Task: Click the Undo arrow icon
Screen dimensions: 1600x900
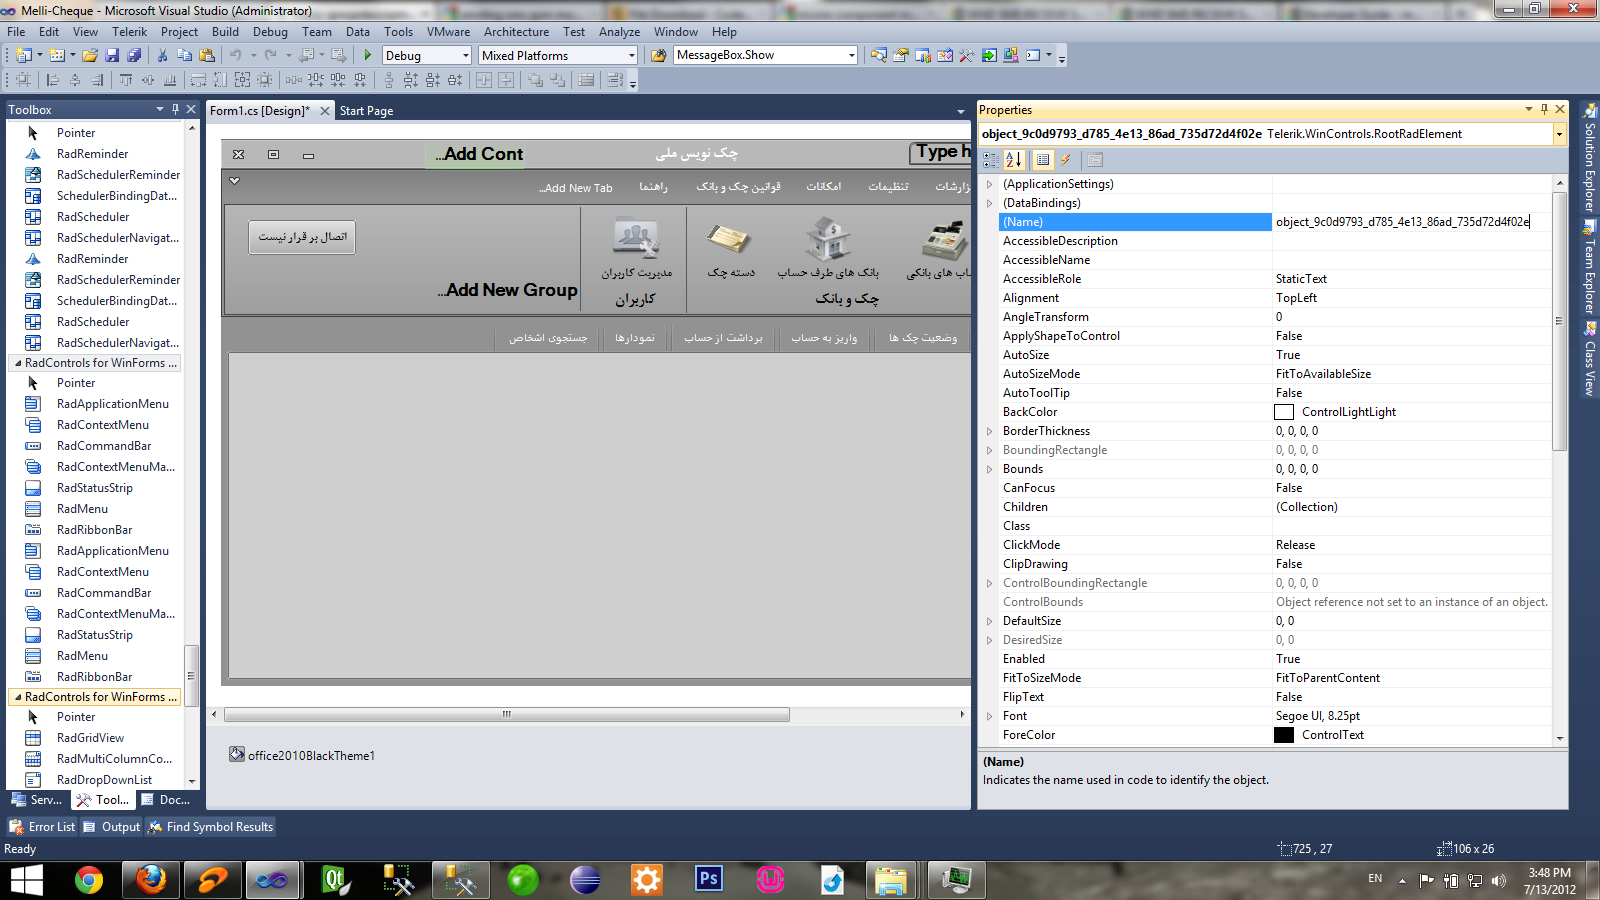Action: pos(236,55)
